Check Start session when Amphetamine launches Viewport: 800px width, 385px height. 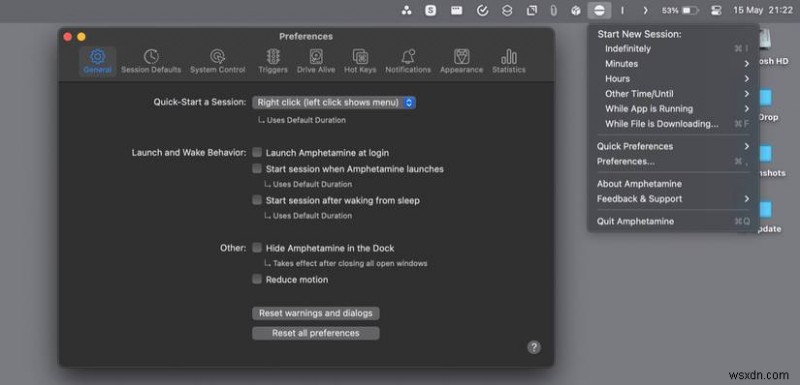[257, 168]
